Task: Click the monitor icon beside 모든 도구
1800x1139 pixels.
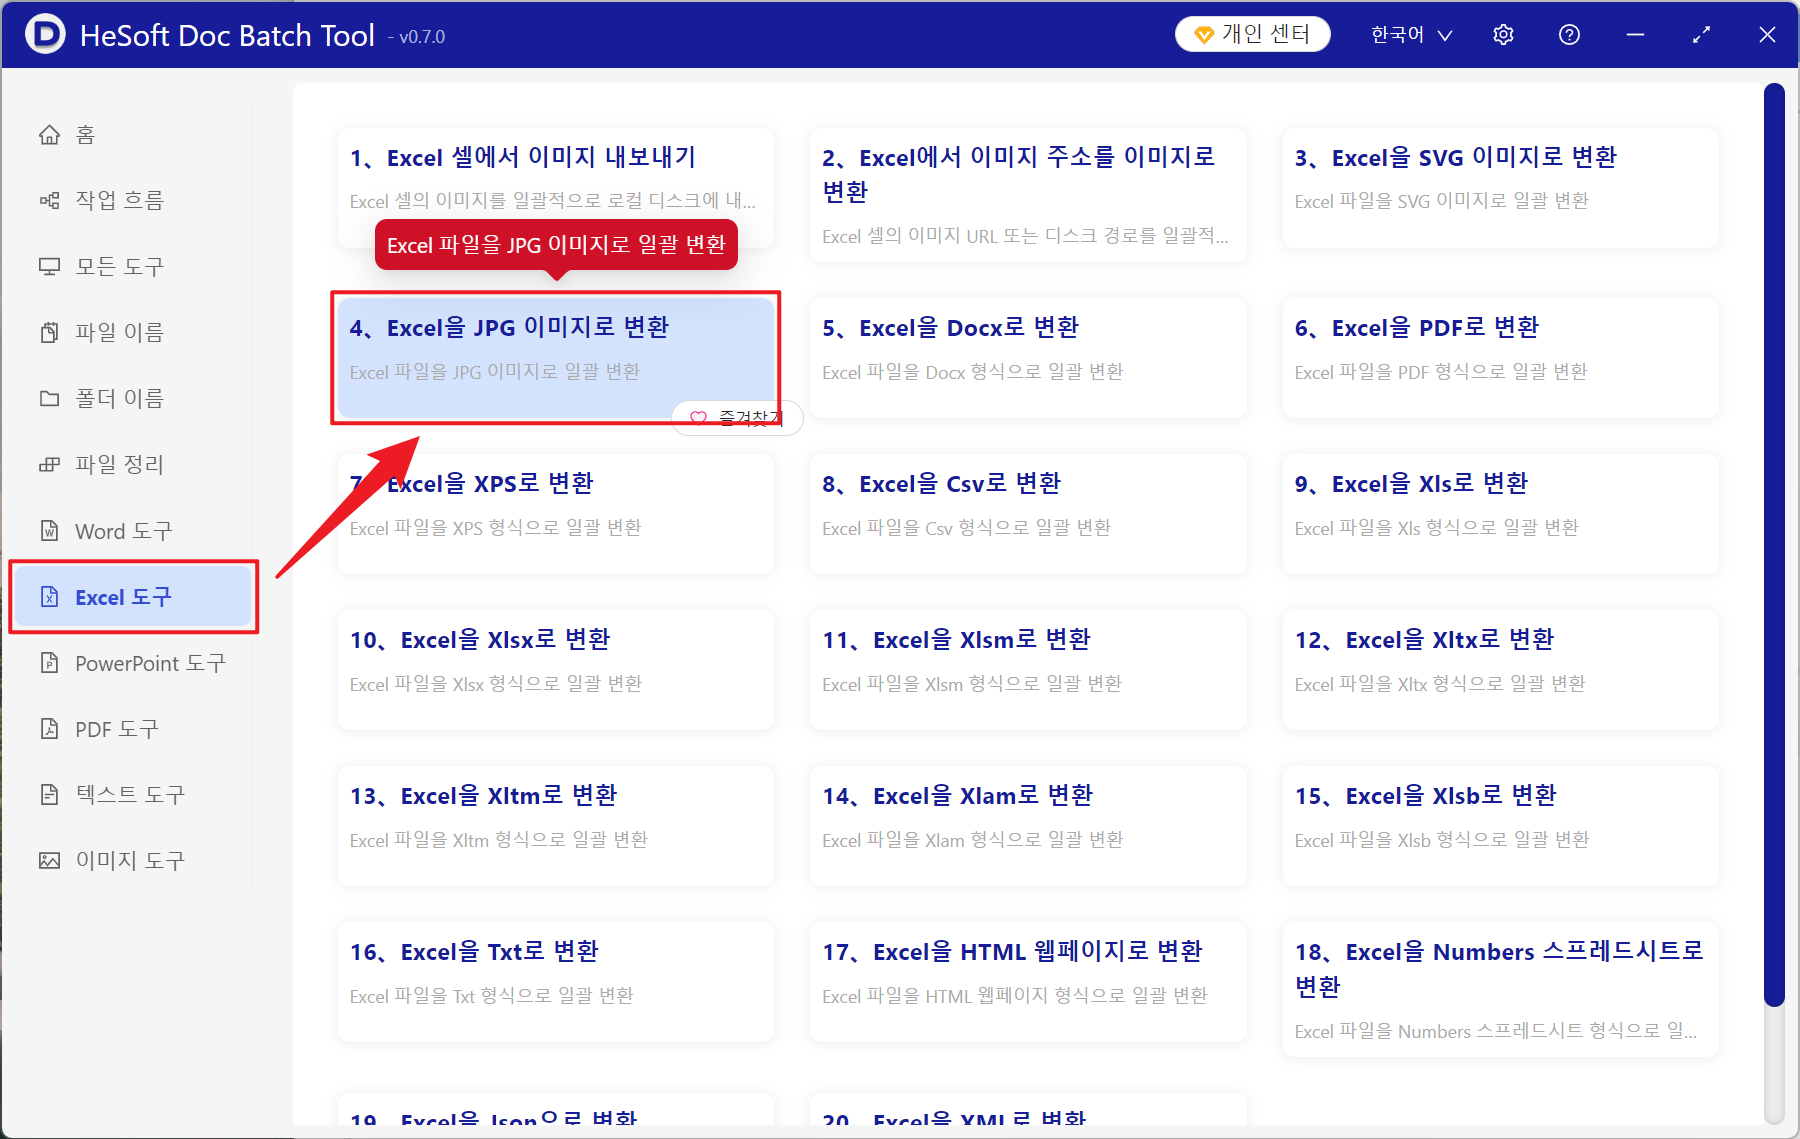Action: [x=49, y=266]
